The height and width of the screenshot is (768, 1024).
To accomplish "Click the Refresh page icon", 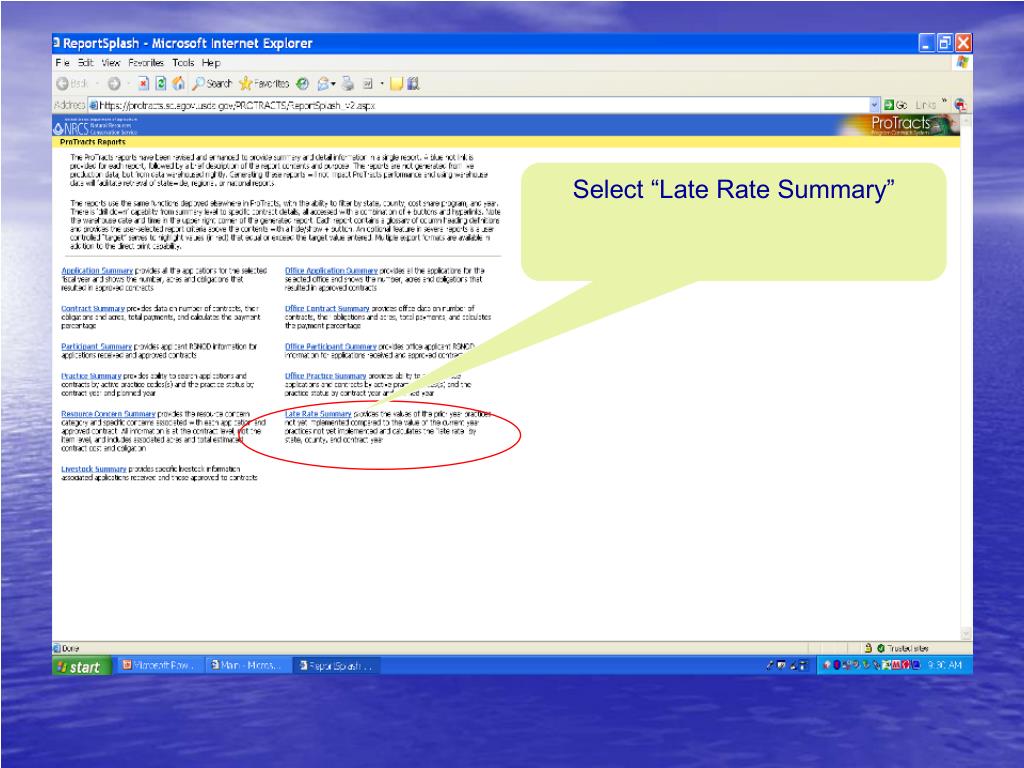I will [161, 84].
